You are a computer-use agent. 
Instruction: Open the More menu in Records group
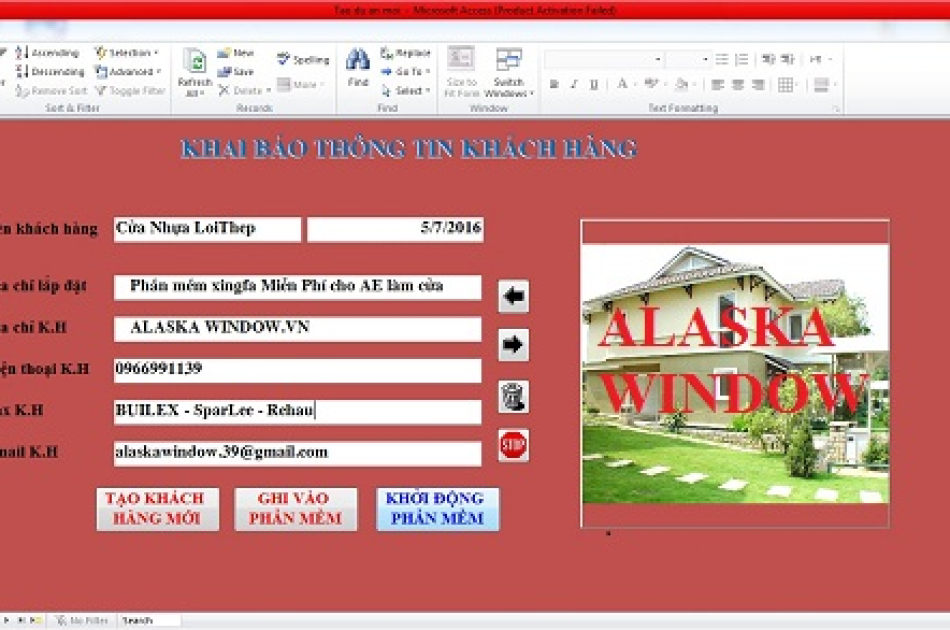point(301,84)
